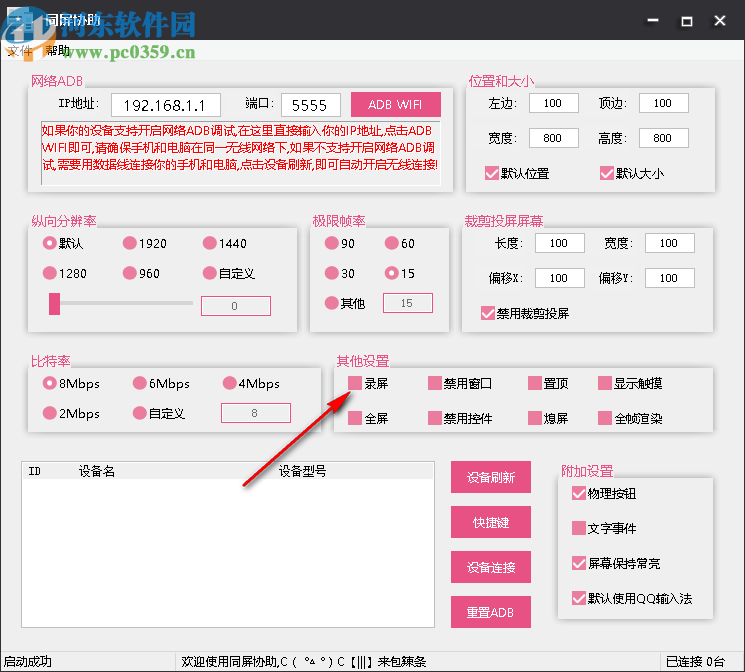Enable the 禁用控件 checkbox

click(435, 418)
